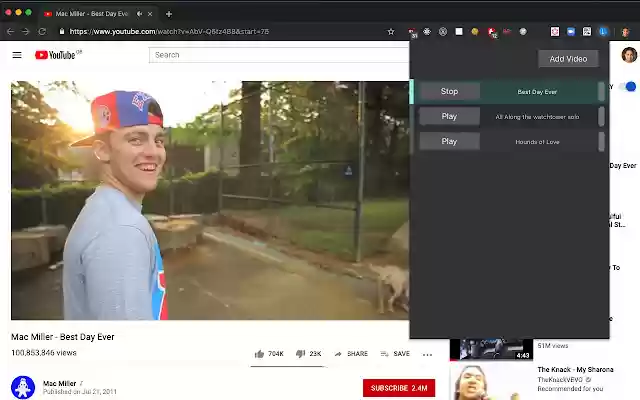Click the handle beside Hounds of Love

pos(601,142)
